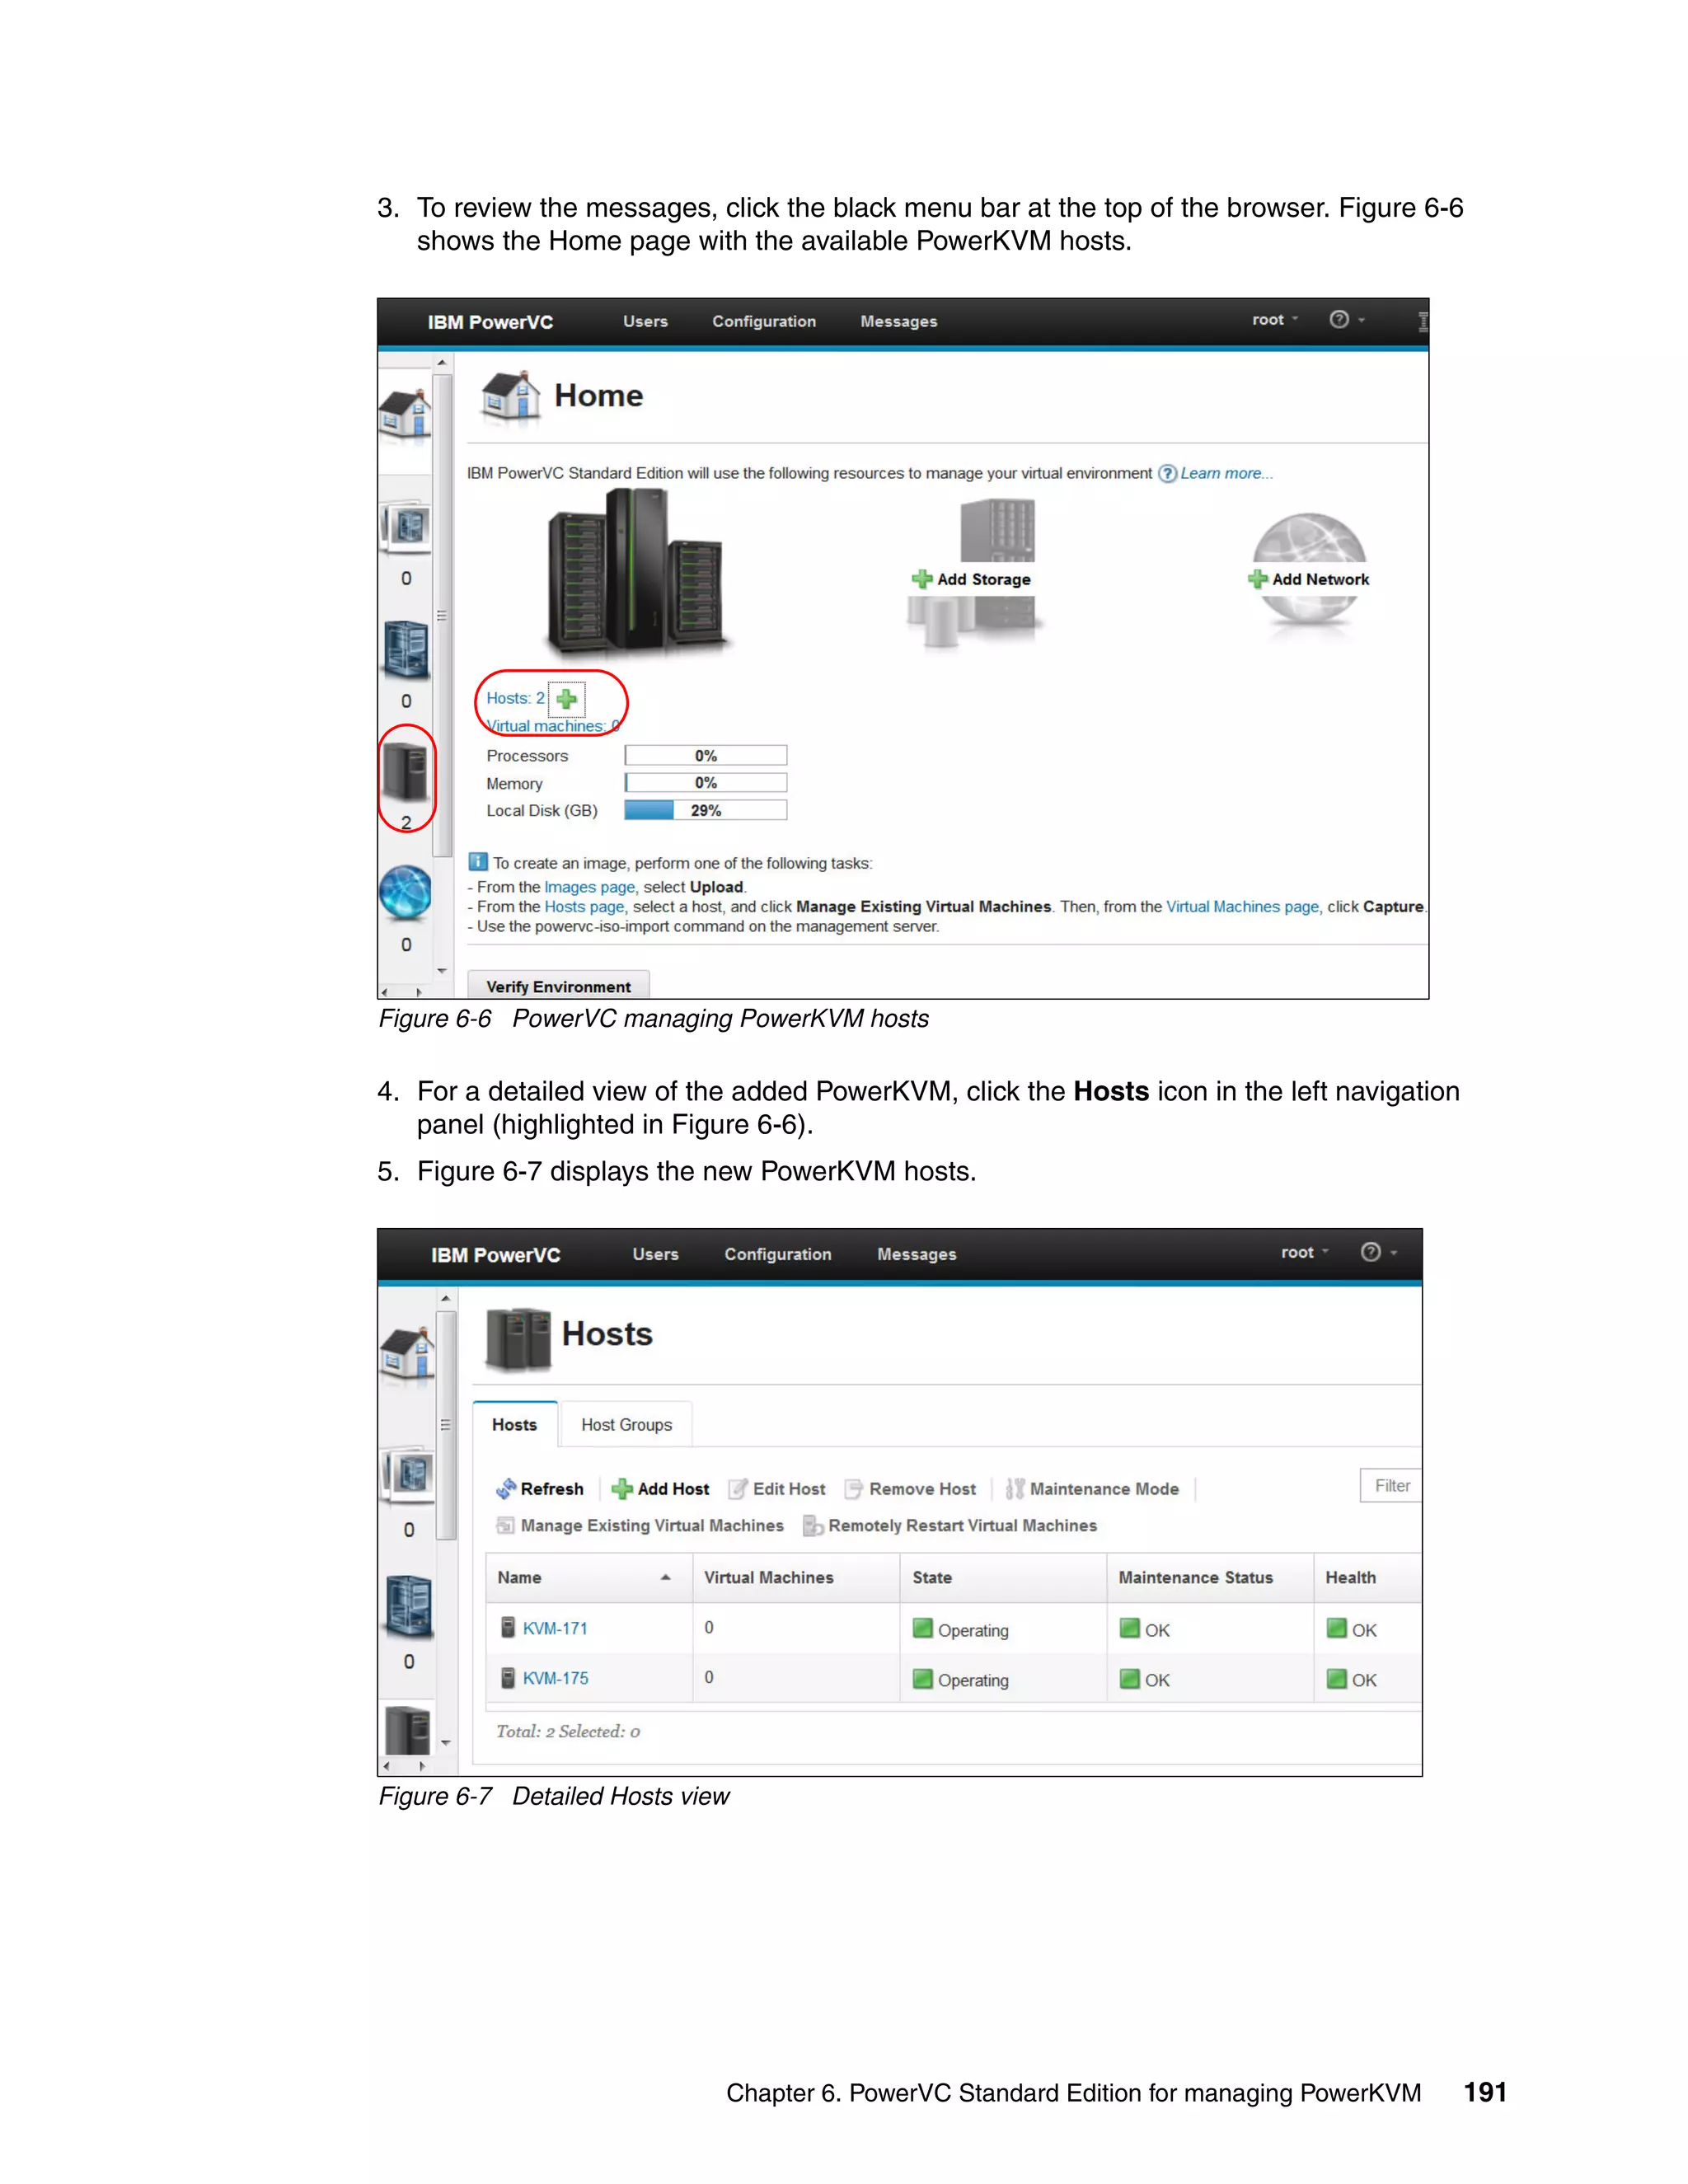Click green plus icon next to Hosts: 2

(567, 698)
